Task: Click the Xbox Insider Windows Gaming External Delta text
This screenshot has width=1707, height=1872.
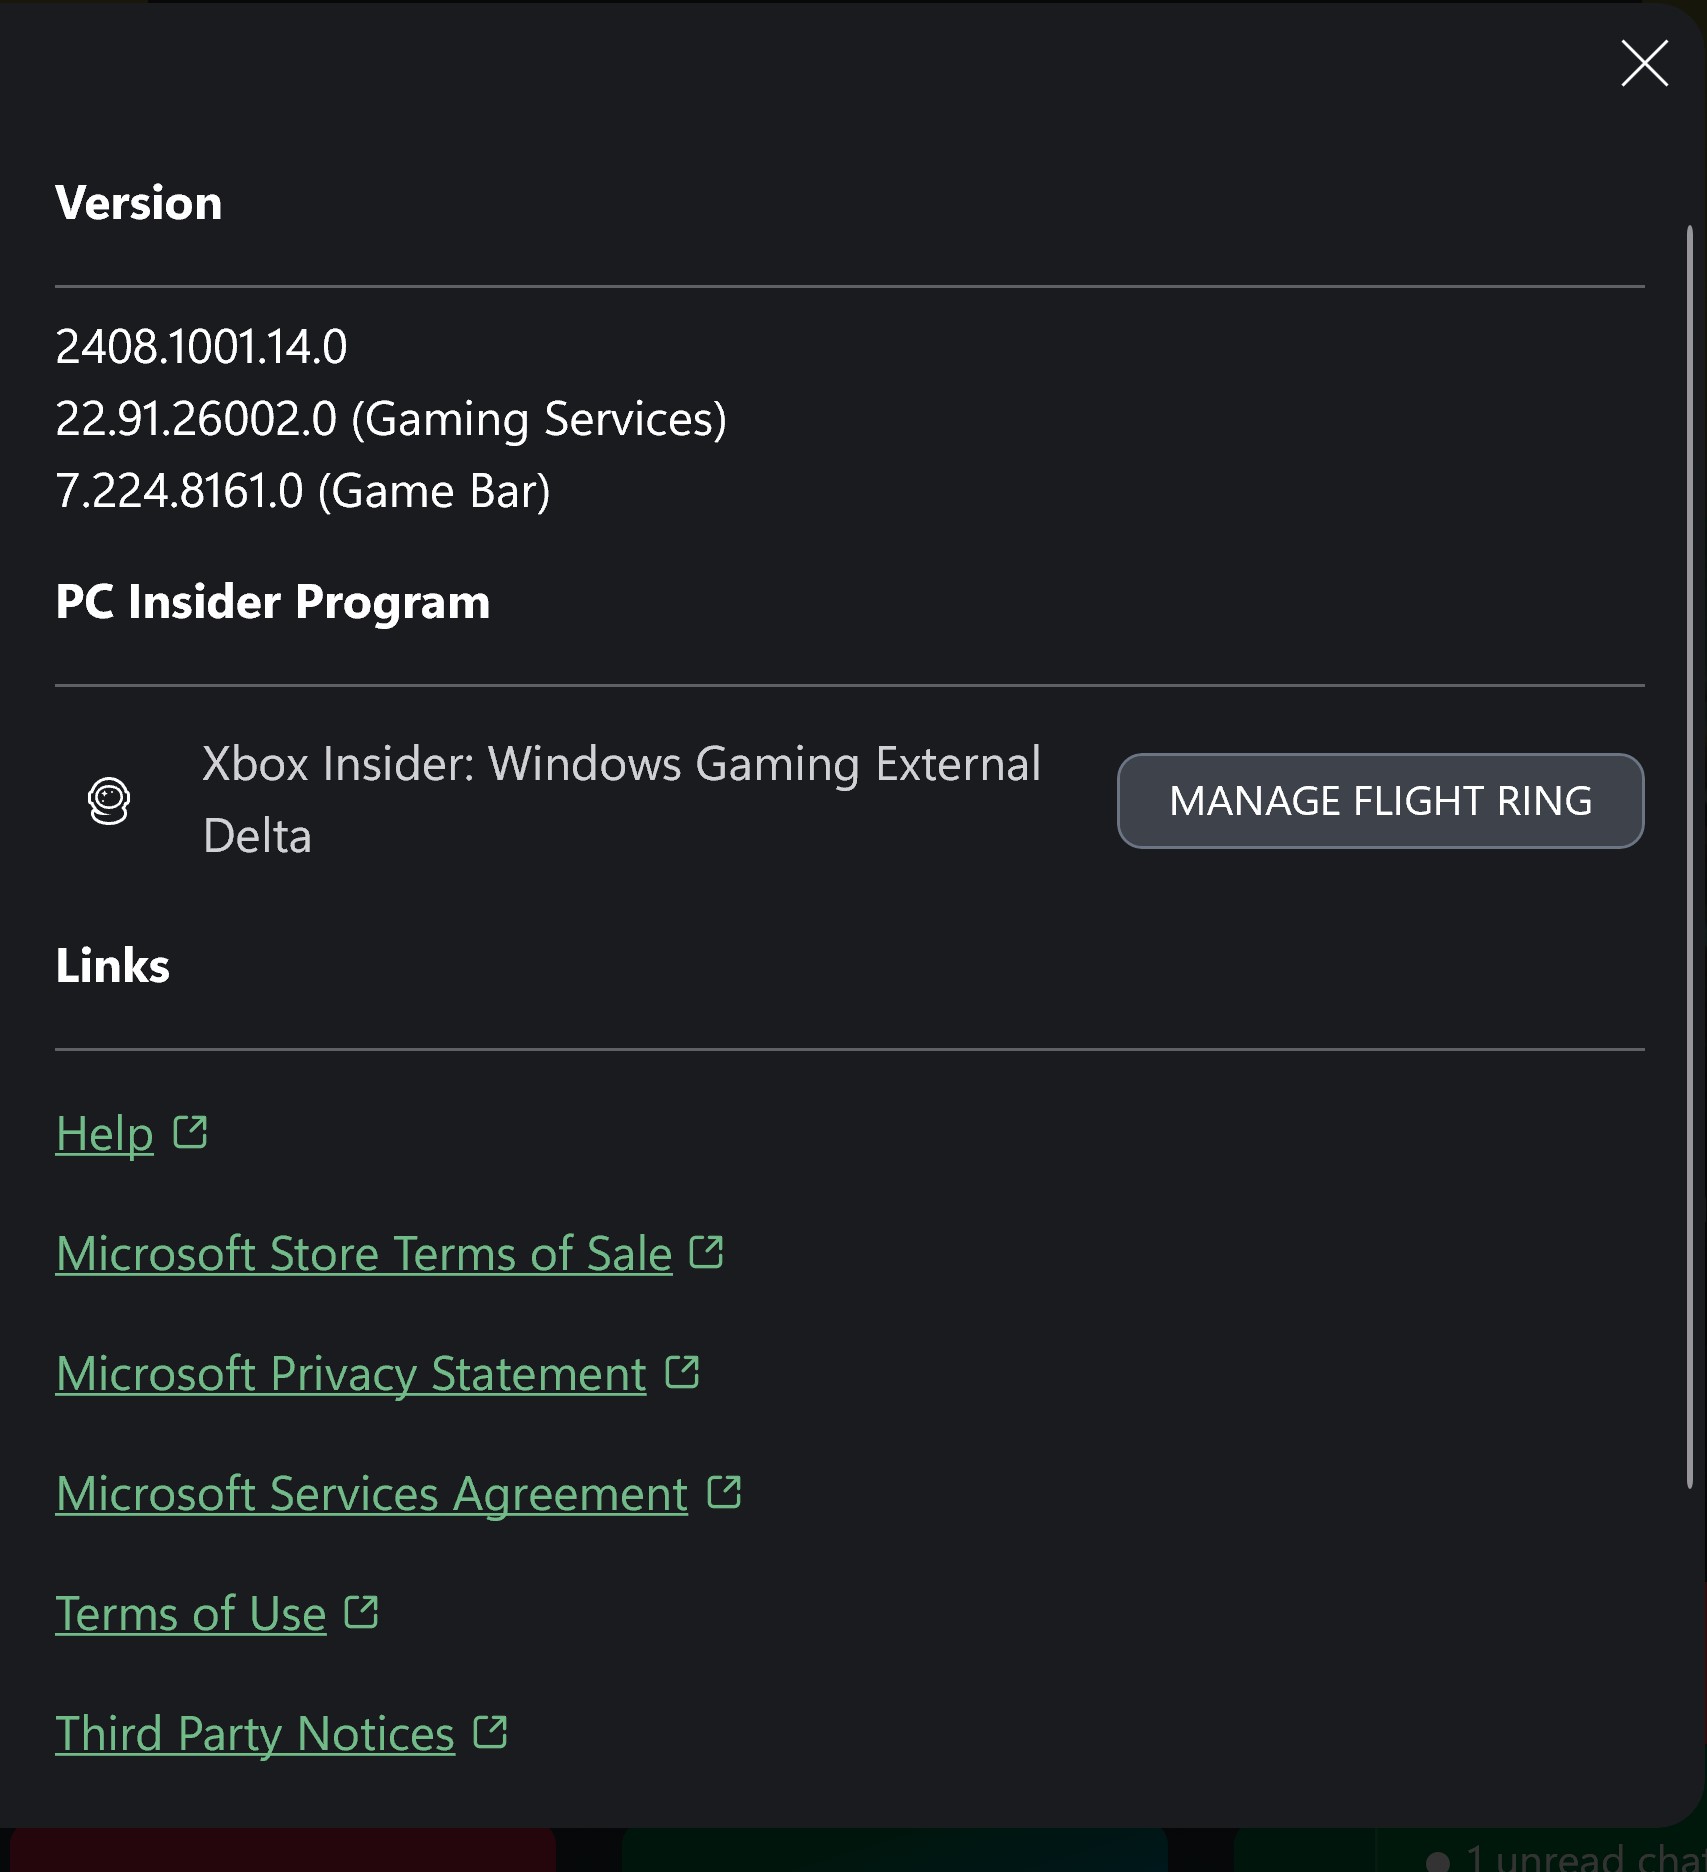Action: pyautogui.click(x=621, y=799)
